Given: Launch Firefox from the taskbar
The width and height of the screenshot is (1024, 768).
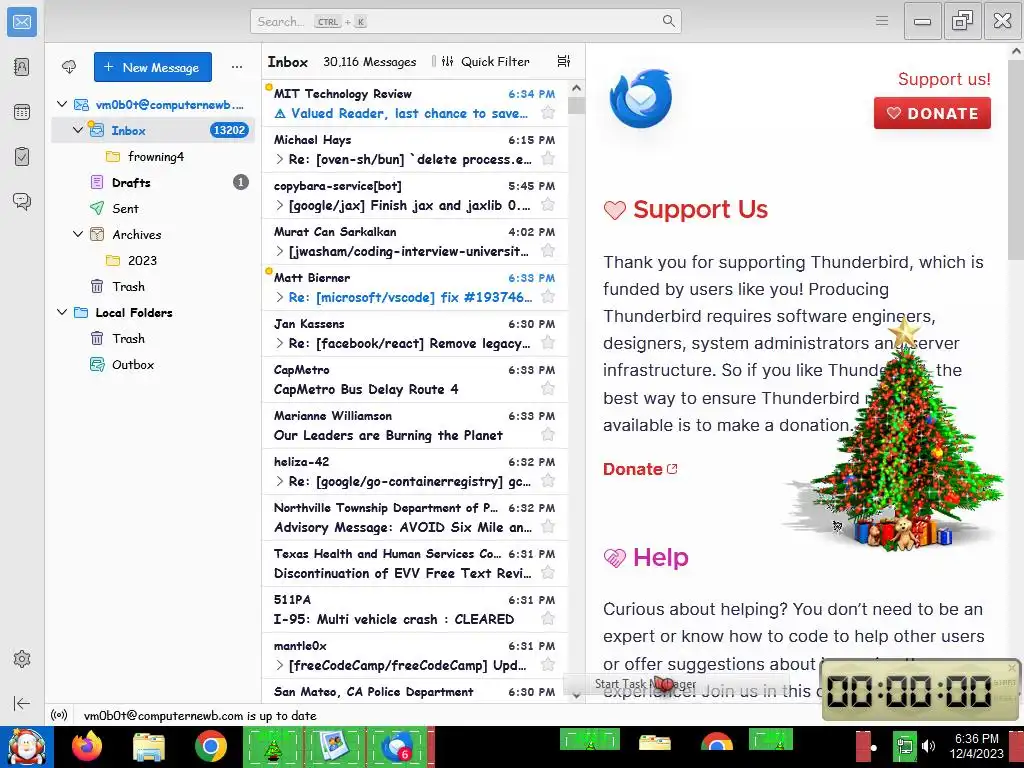Looking at the screenshot, I should pos(87,746).
